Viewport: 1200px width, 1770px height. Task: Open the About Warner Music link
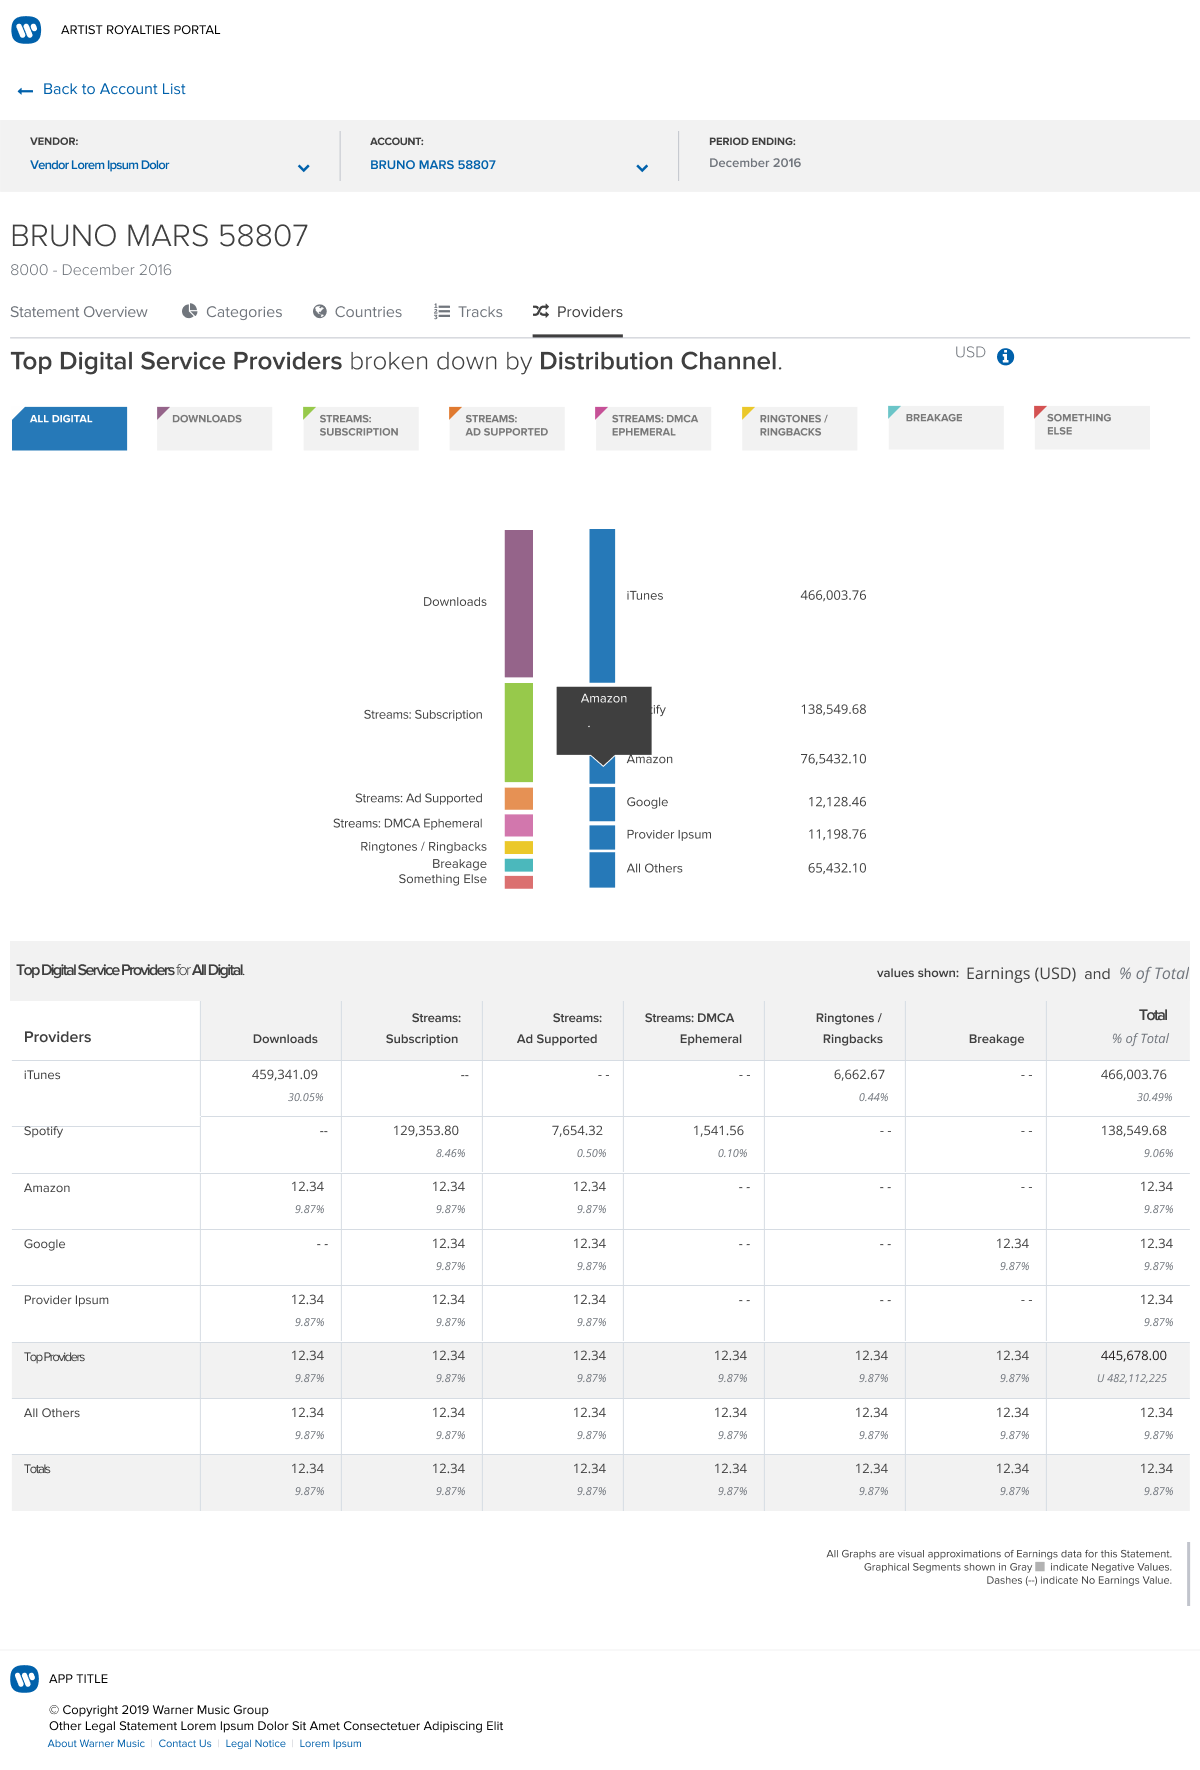pos(96,1744)
